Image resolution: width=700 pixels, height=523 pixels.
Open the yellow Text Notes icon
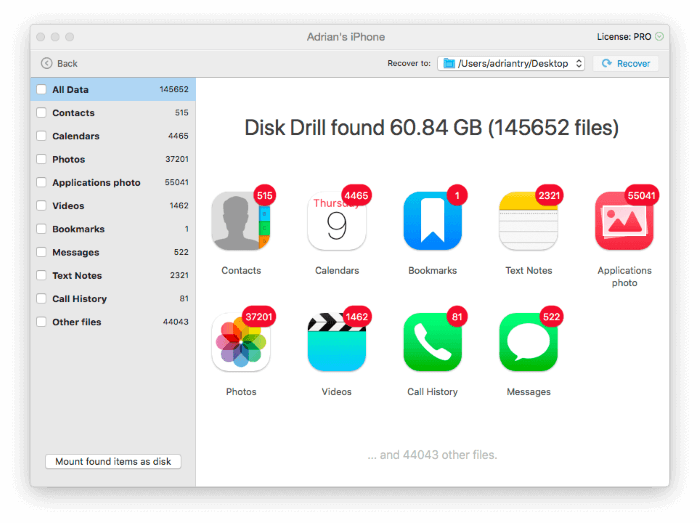click(528, 220)
